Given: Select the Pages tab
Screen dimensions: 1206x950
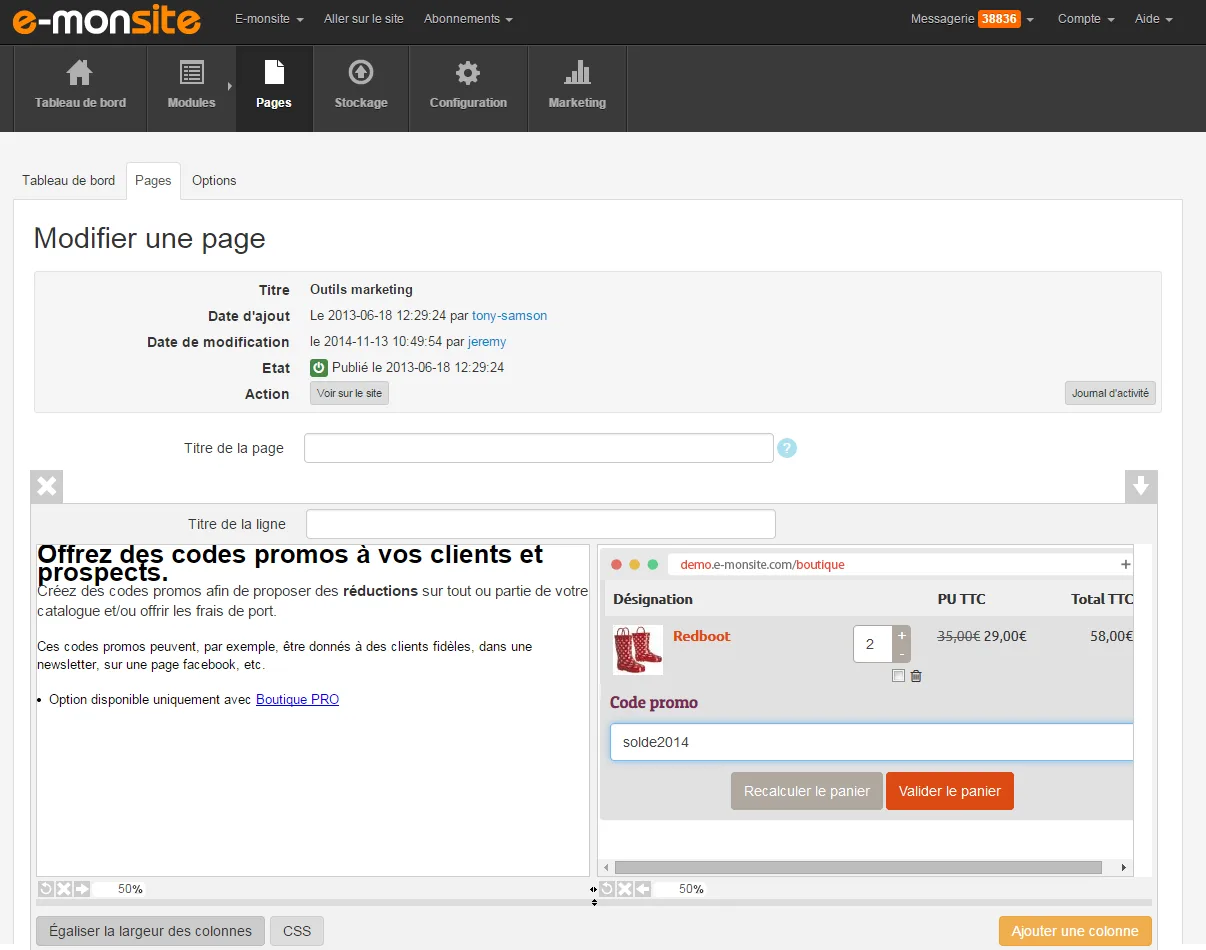Looking at the screenshot, I should click(x=153, y=181).
